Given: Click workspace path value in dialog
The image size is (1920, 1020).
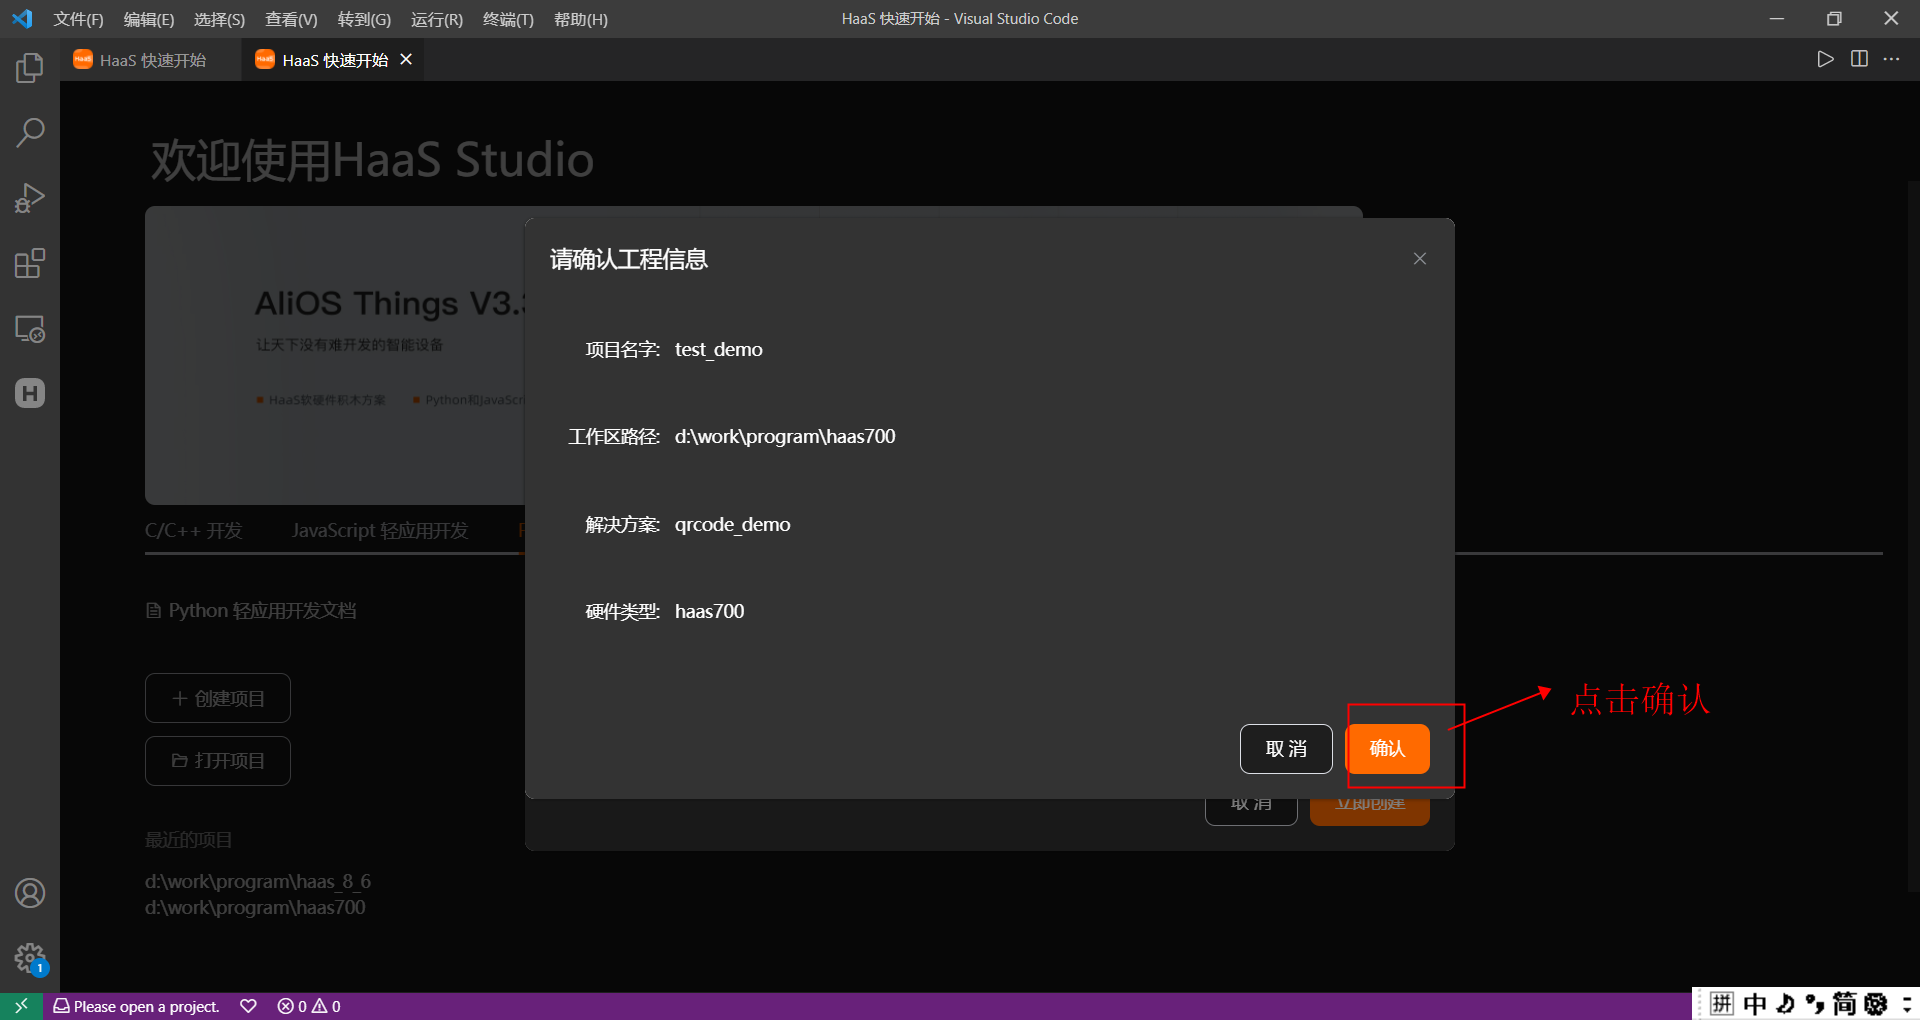Looking at the screenshot, I should (785, 436).
